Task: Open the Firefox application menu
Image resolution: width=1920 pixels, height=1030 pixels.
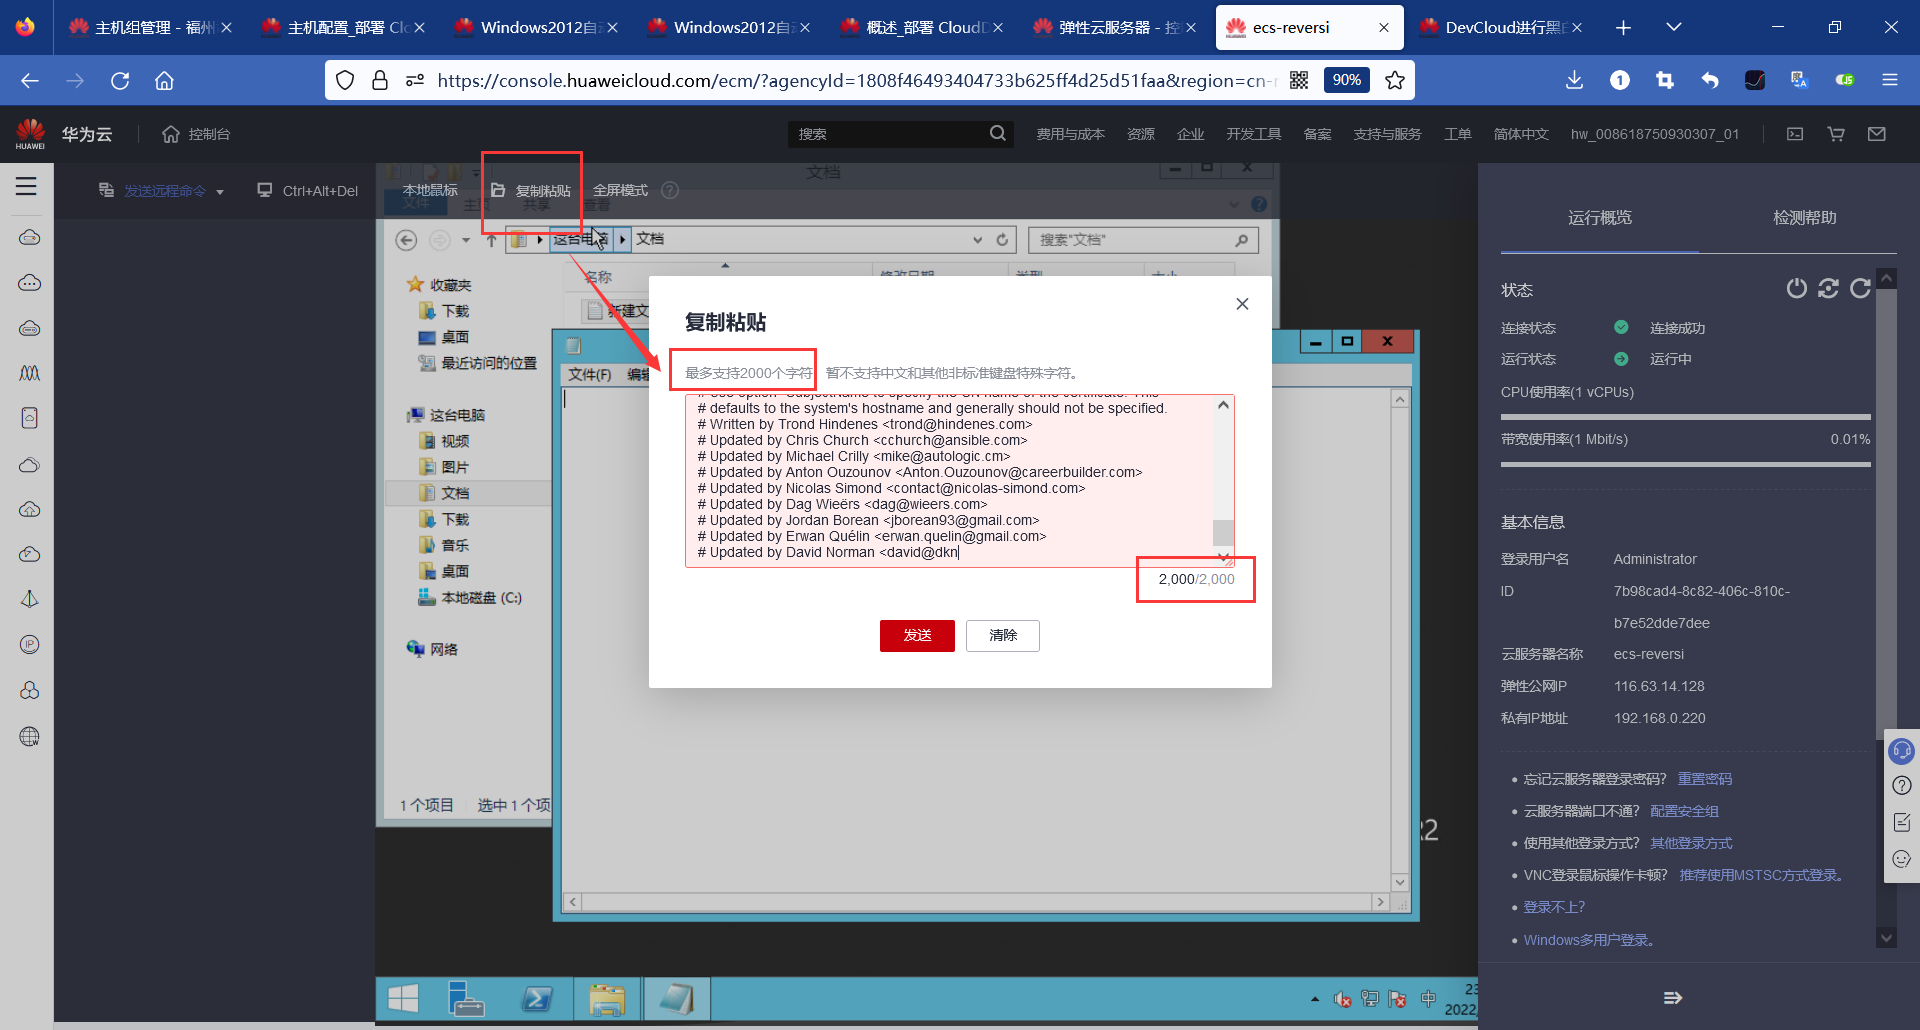Action: (x=1890, y=80)
